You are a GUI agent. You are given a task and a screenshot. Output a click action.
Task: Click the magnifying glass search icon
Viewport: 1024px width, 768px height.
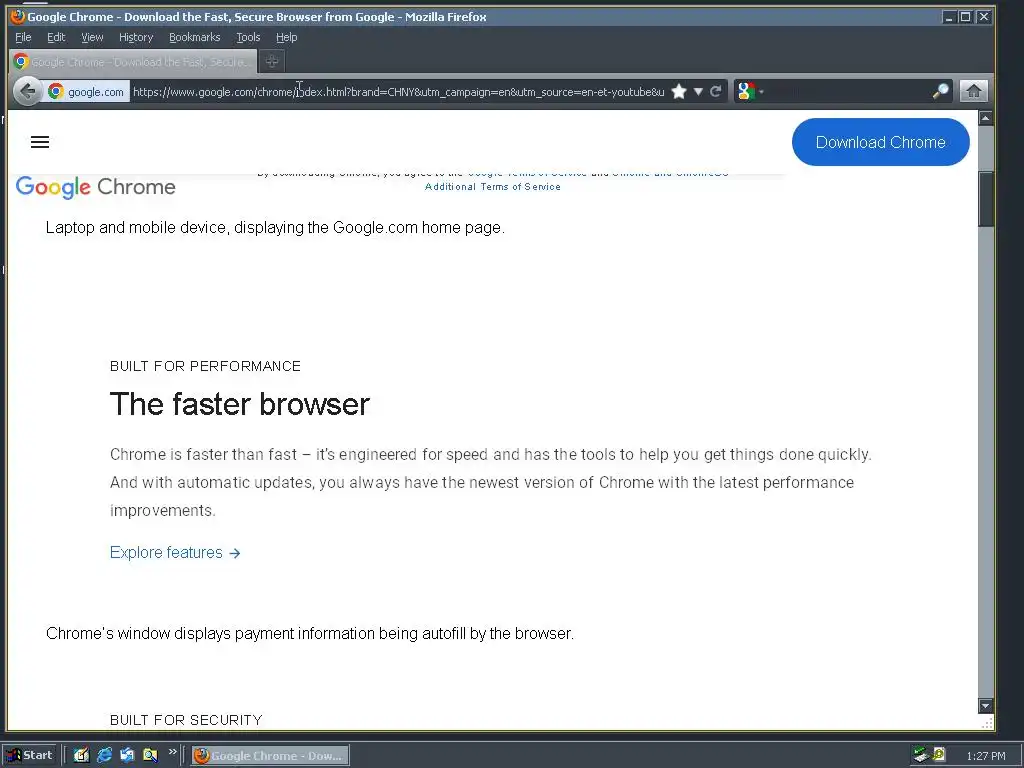pyautogui.click(x=940, y=91)
